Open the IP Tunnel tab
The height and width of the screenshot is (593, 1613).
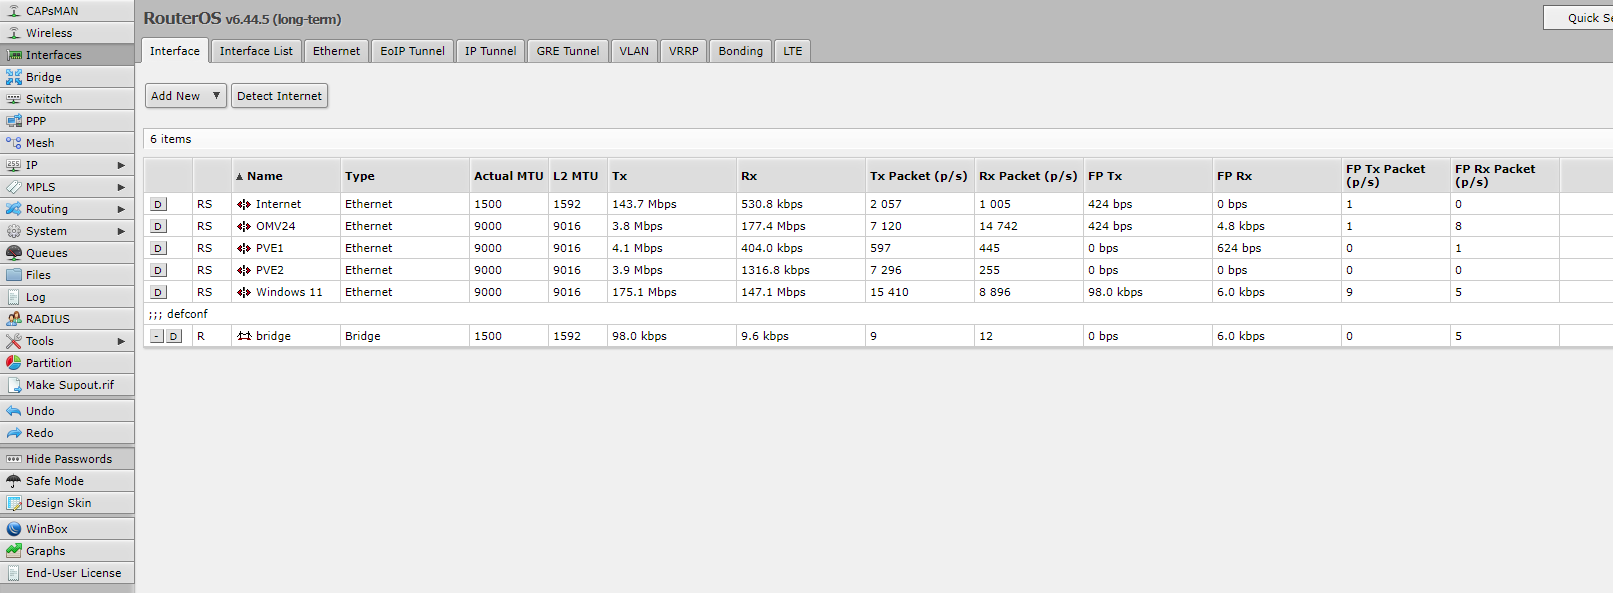pyautogui.click(x=490, y=51)
